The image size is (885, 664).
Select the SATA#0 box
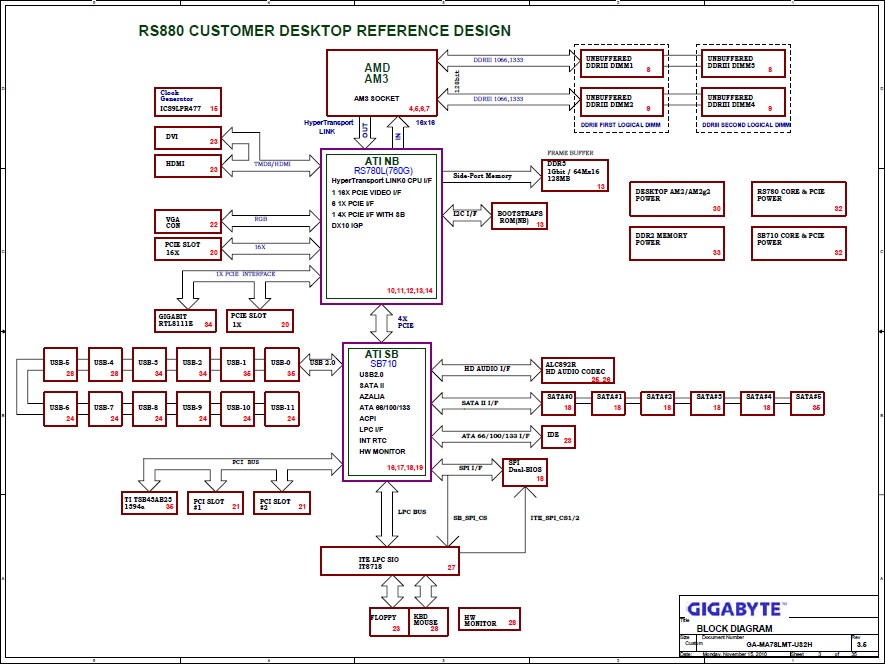(x=563, y=402)
